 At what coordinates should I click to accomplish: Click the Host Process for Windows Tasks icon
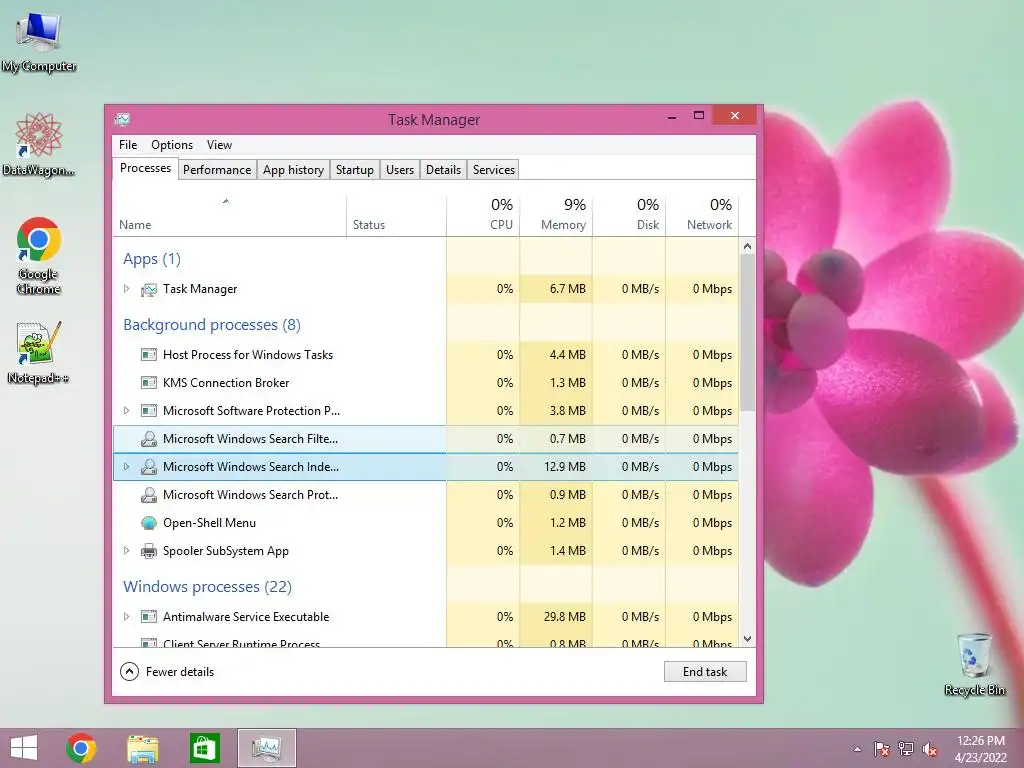[149, 355]
